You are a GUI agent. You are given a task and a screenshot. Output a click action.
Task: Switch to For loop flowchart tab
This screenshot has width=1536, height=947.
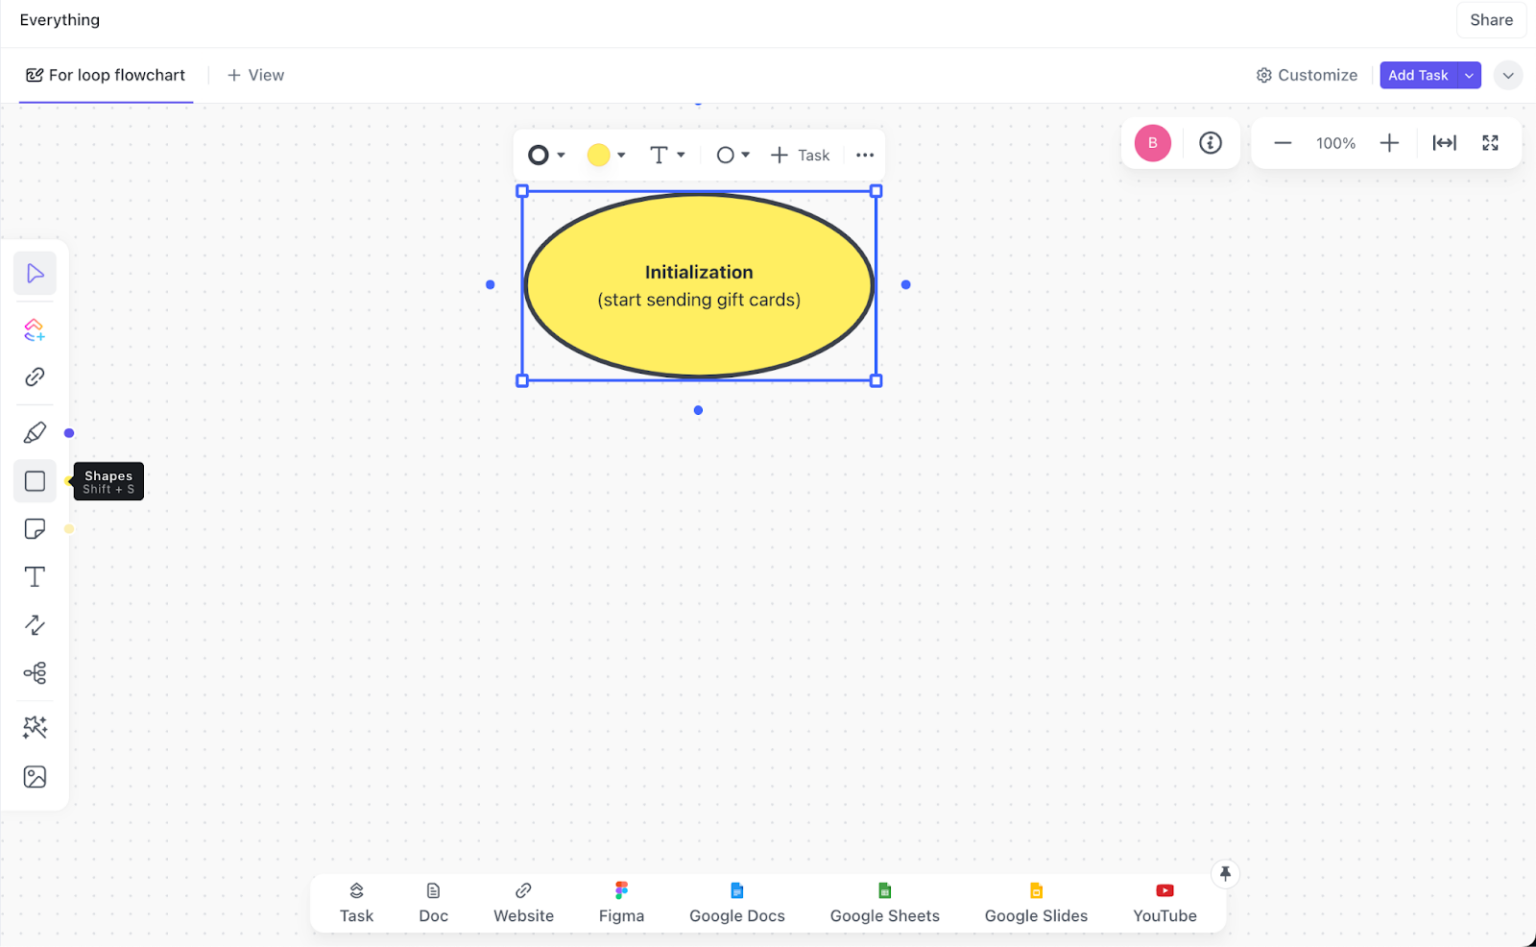click(106, 75)
